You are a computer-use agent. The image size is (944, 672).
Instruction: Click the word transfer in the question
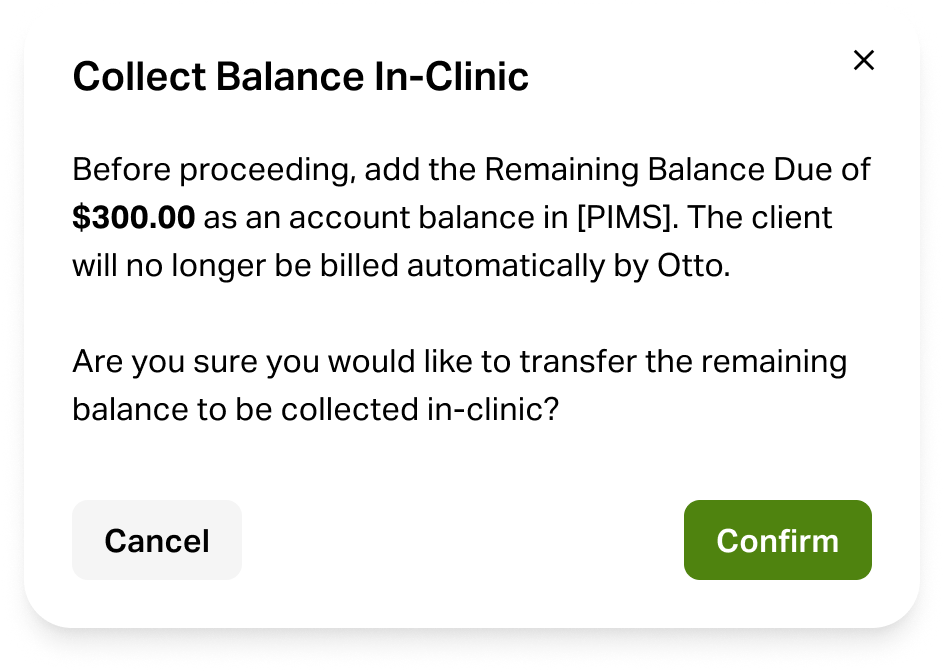566,362
